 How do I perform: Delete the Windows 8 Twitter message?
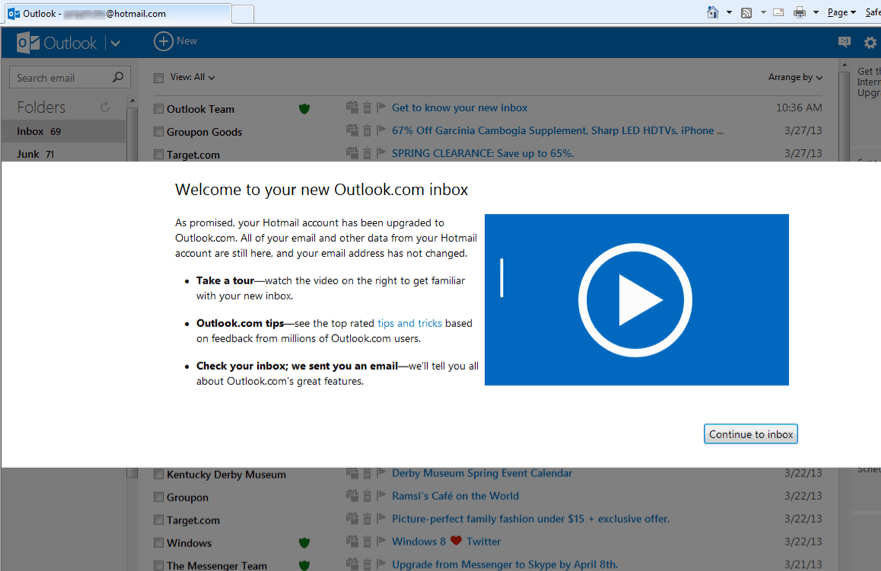tap(367, 542)
